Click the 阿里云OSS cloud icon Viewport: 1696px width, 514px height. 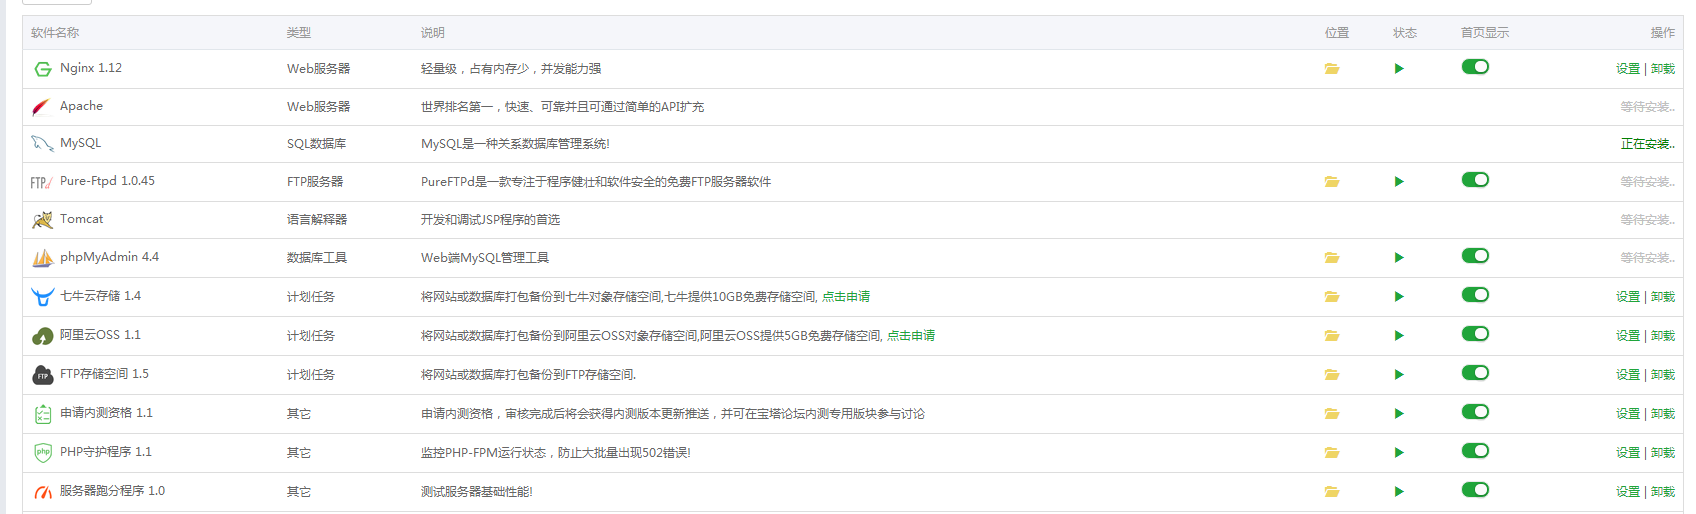(42, 336)
